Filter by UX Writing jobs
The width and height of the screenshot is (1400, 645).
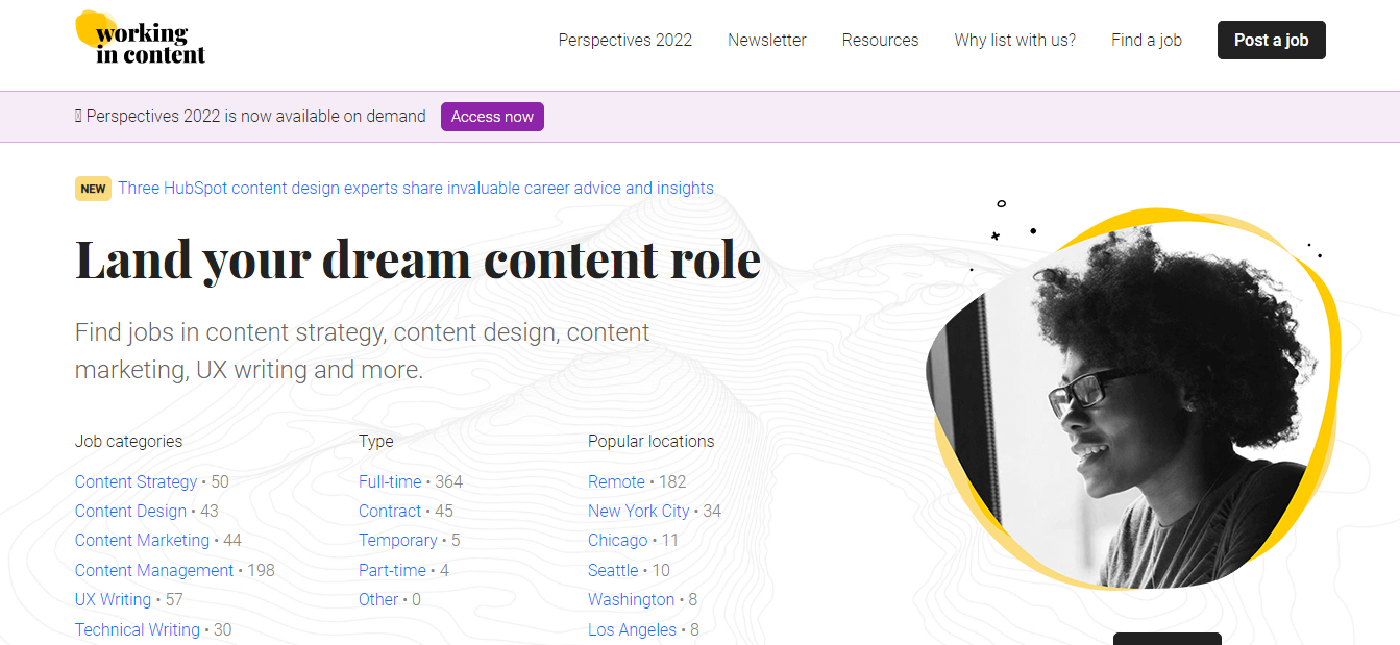point(113,599)
